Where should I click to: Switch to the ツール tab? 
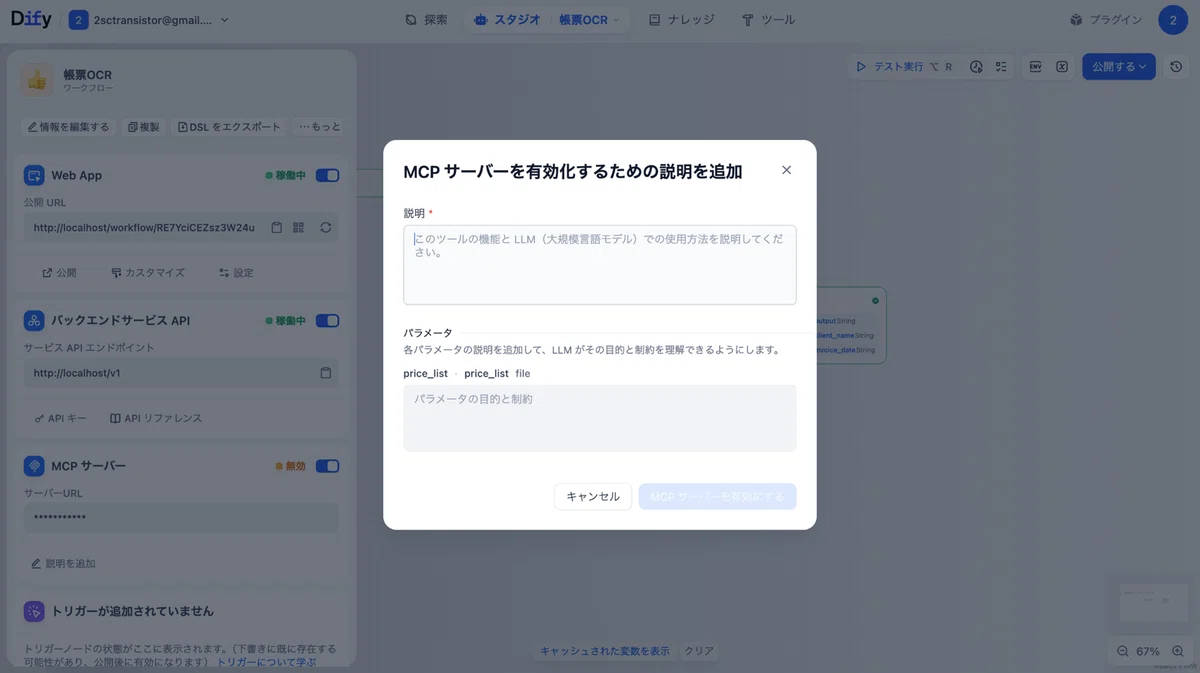pos(768,20)
